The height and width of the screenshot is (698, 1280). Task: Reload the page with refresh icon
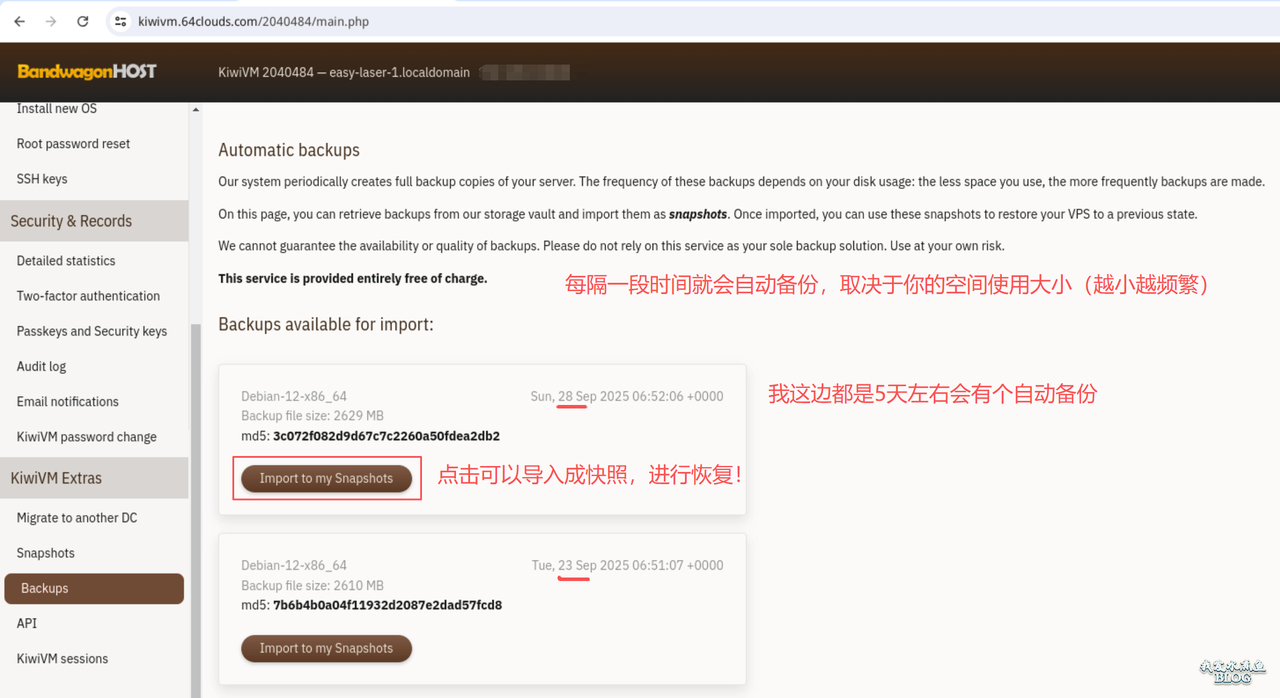pos(83,21)
